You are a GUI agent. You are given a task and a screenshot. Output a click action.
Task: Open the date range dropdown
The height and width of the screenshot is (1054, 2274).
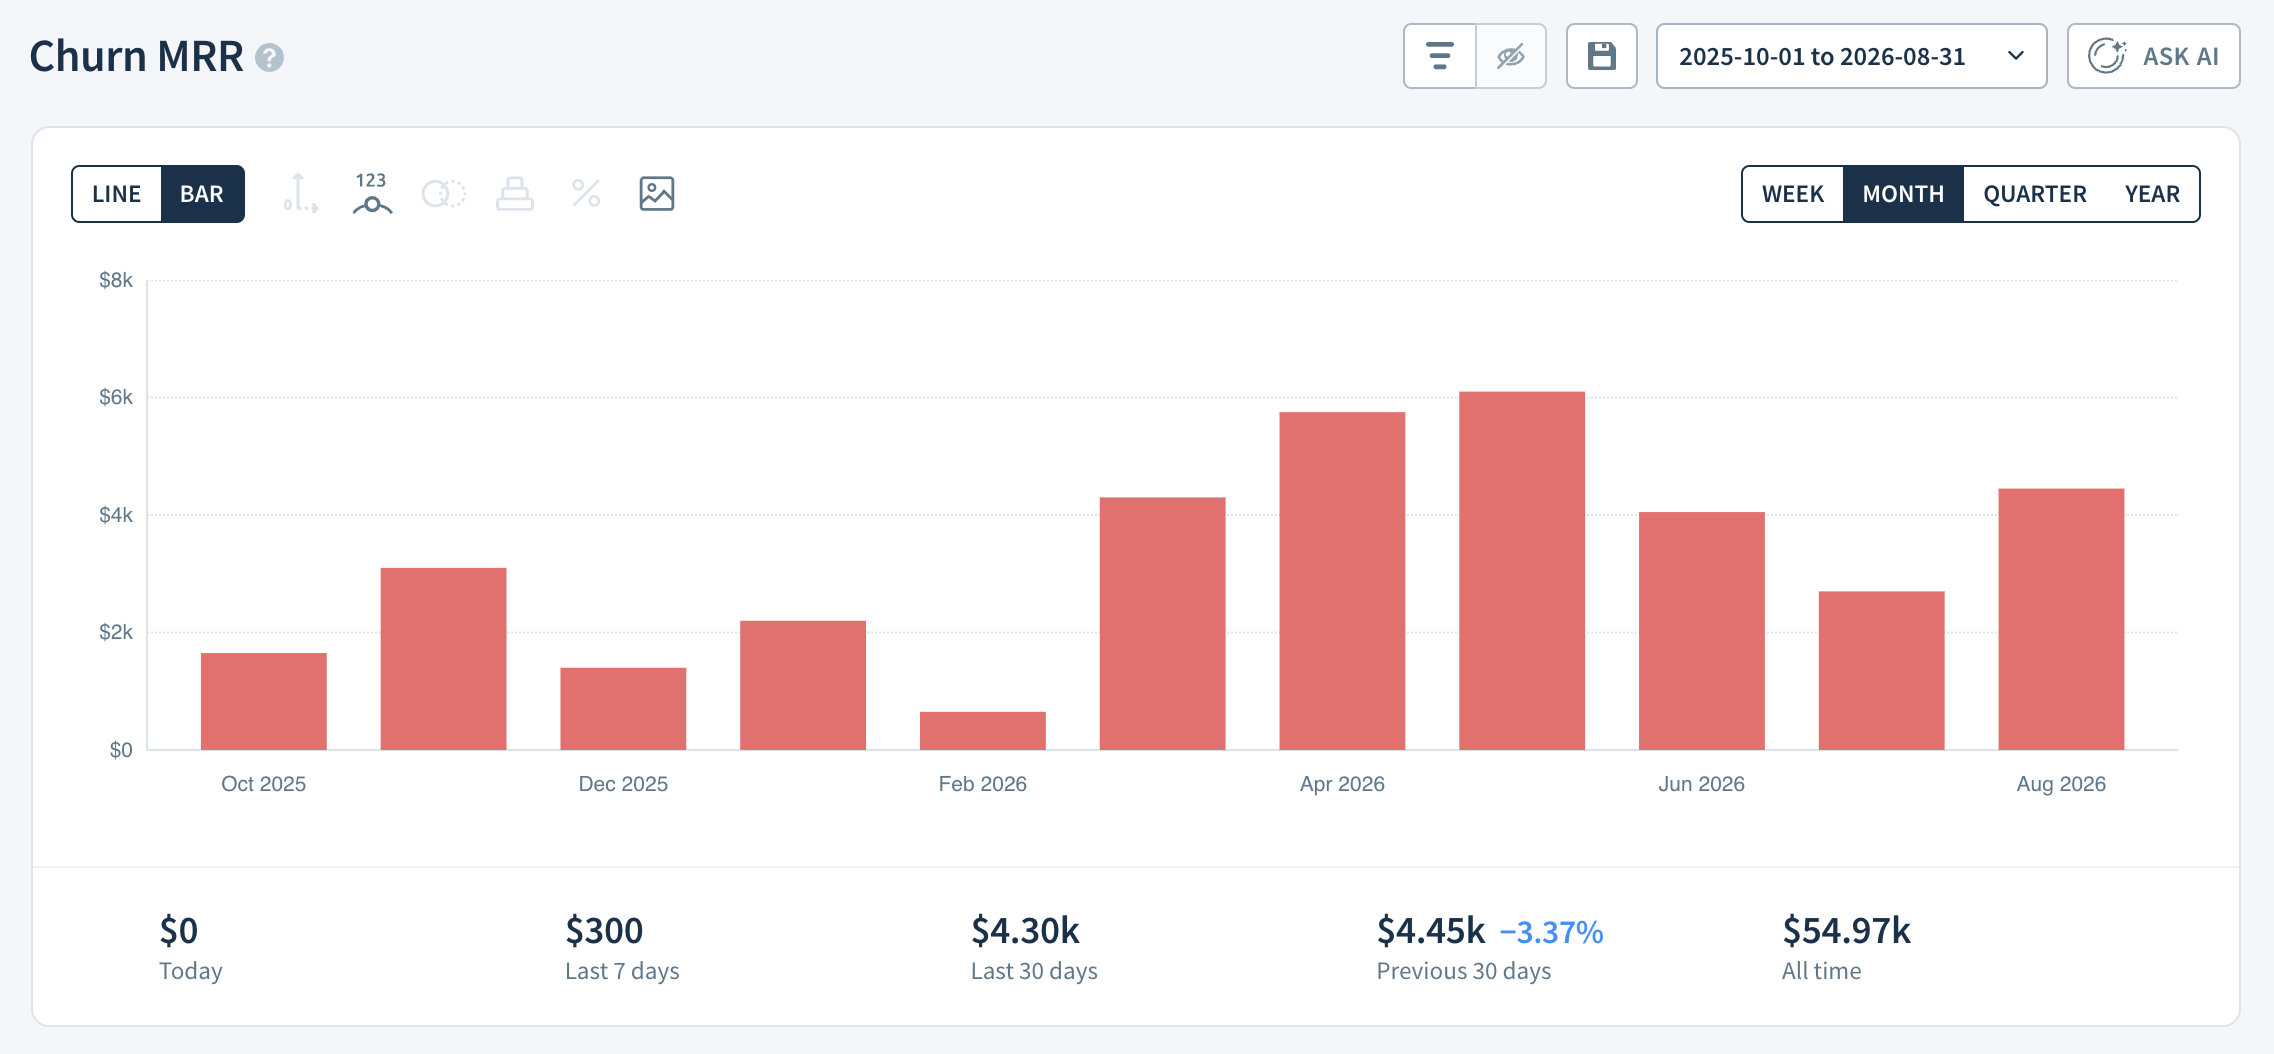(x=1851, y=56)
